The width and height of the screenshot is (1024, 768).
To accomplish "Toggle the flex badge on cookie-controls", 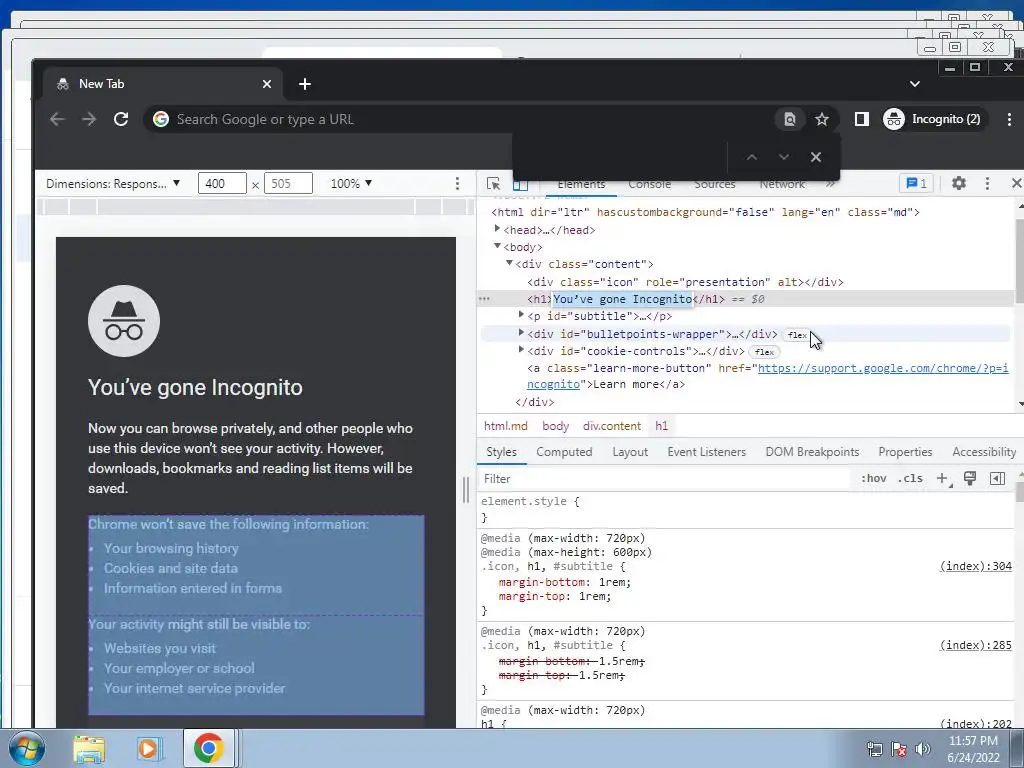I will (764, 352).
